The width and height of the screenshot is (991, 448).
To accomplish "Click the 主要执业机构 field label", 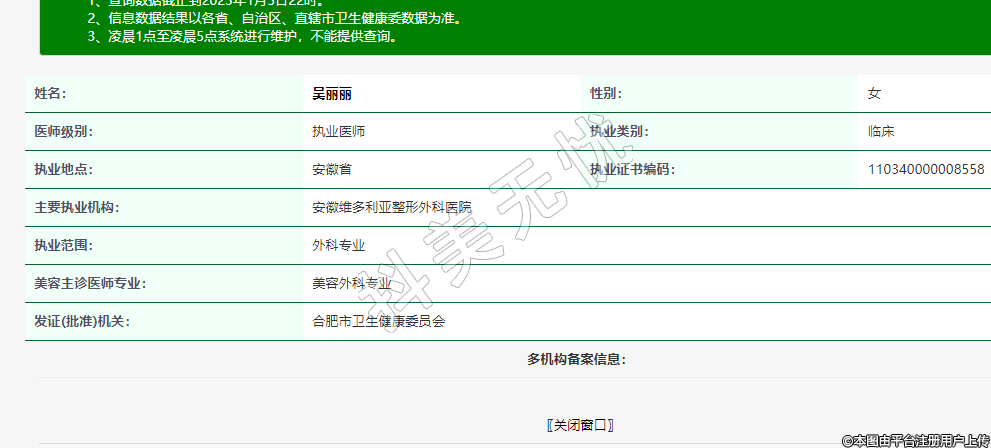I will point(76,207).
